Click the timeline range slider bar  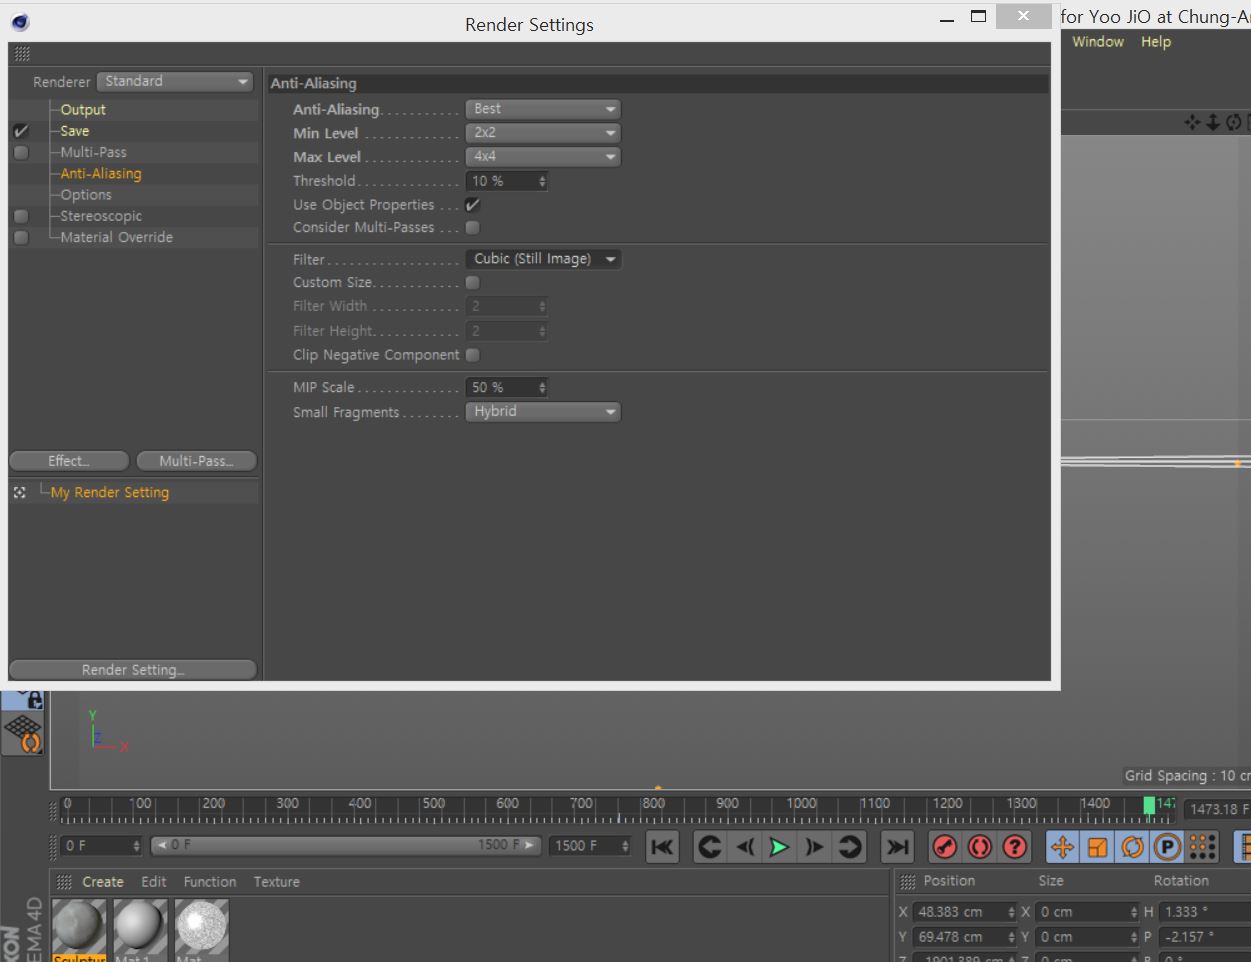click(x=346, y=845)
